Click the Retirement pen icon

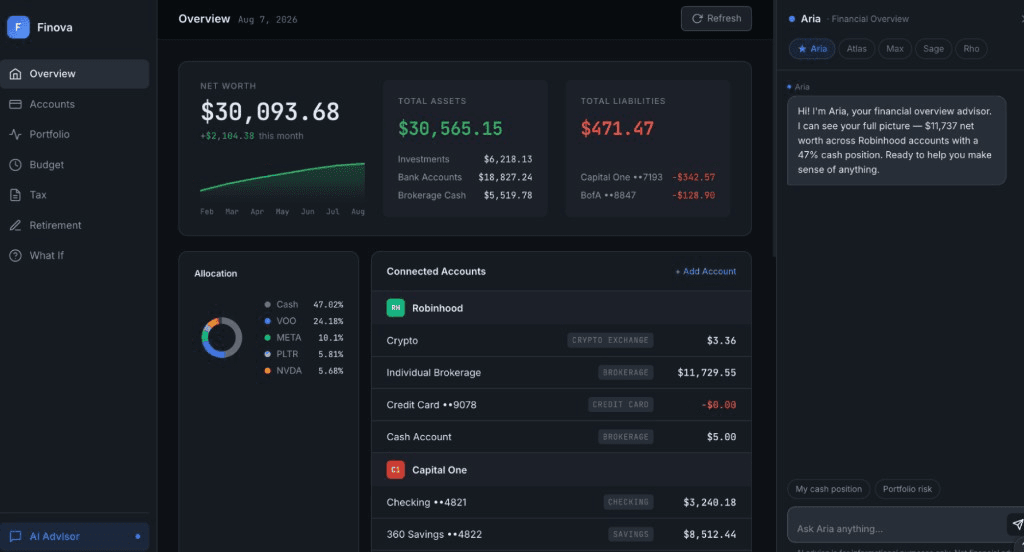pyautogui.click(x=16, y=225)
